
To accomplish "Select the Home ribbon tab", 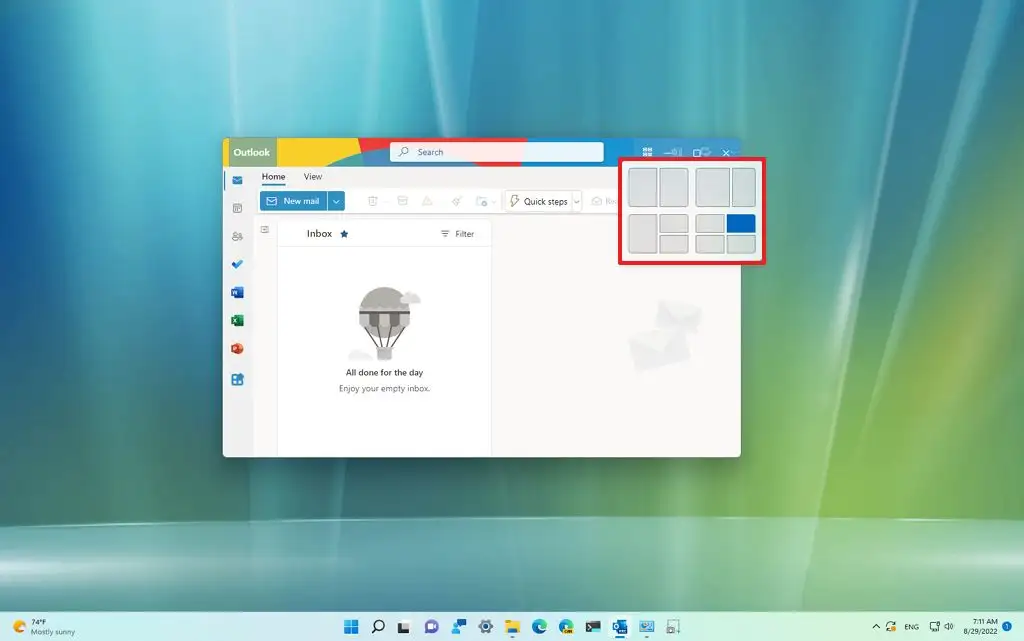I will [273, 176].
